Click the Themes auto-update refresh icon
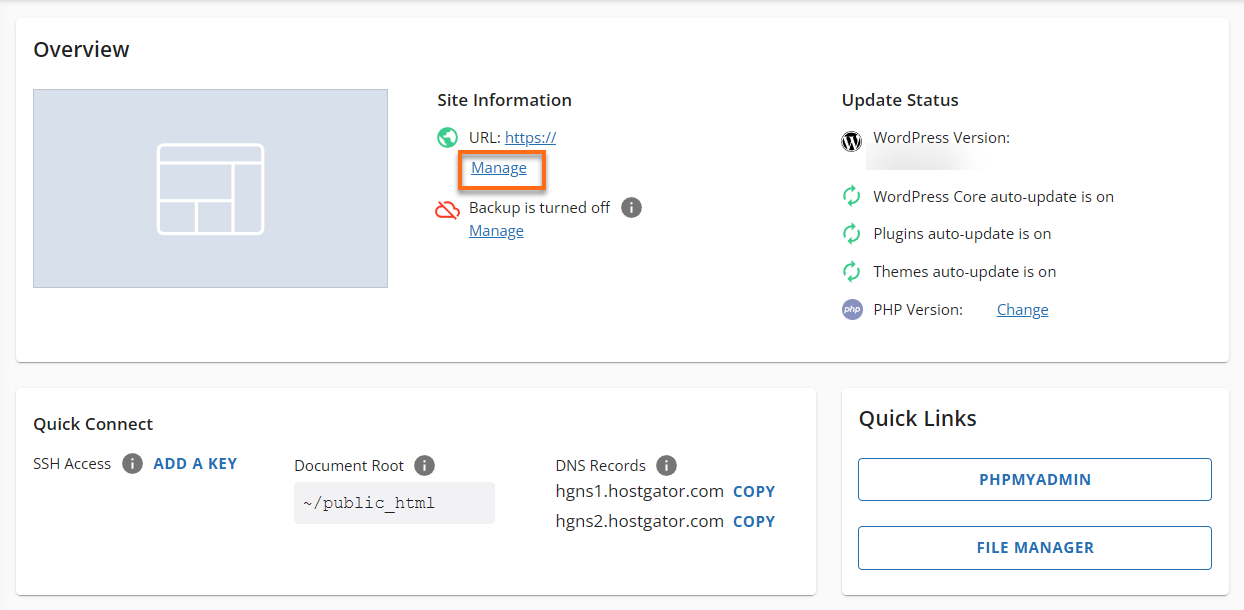Image resolution: width=1244 pixels, height=610 pixels. [850, 271]
